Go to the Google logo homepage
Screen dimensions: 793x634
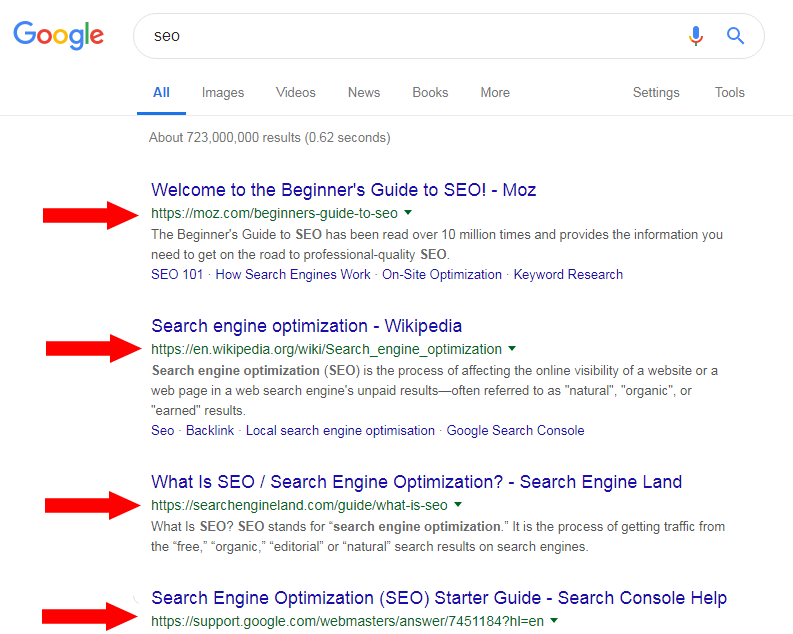(59, 35)
